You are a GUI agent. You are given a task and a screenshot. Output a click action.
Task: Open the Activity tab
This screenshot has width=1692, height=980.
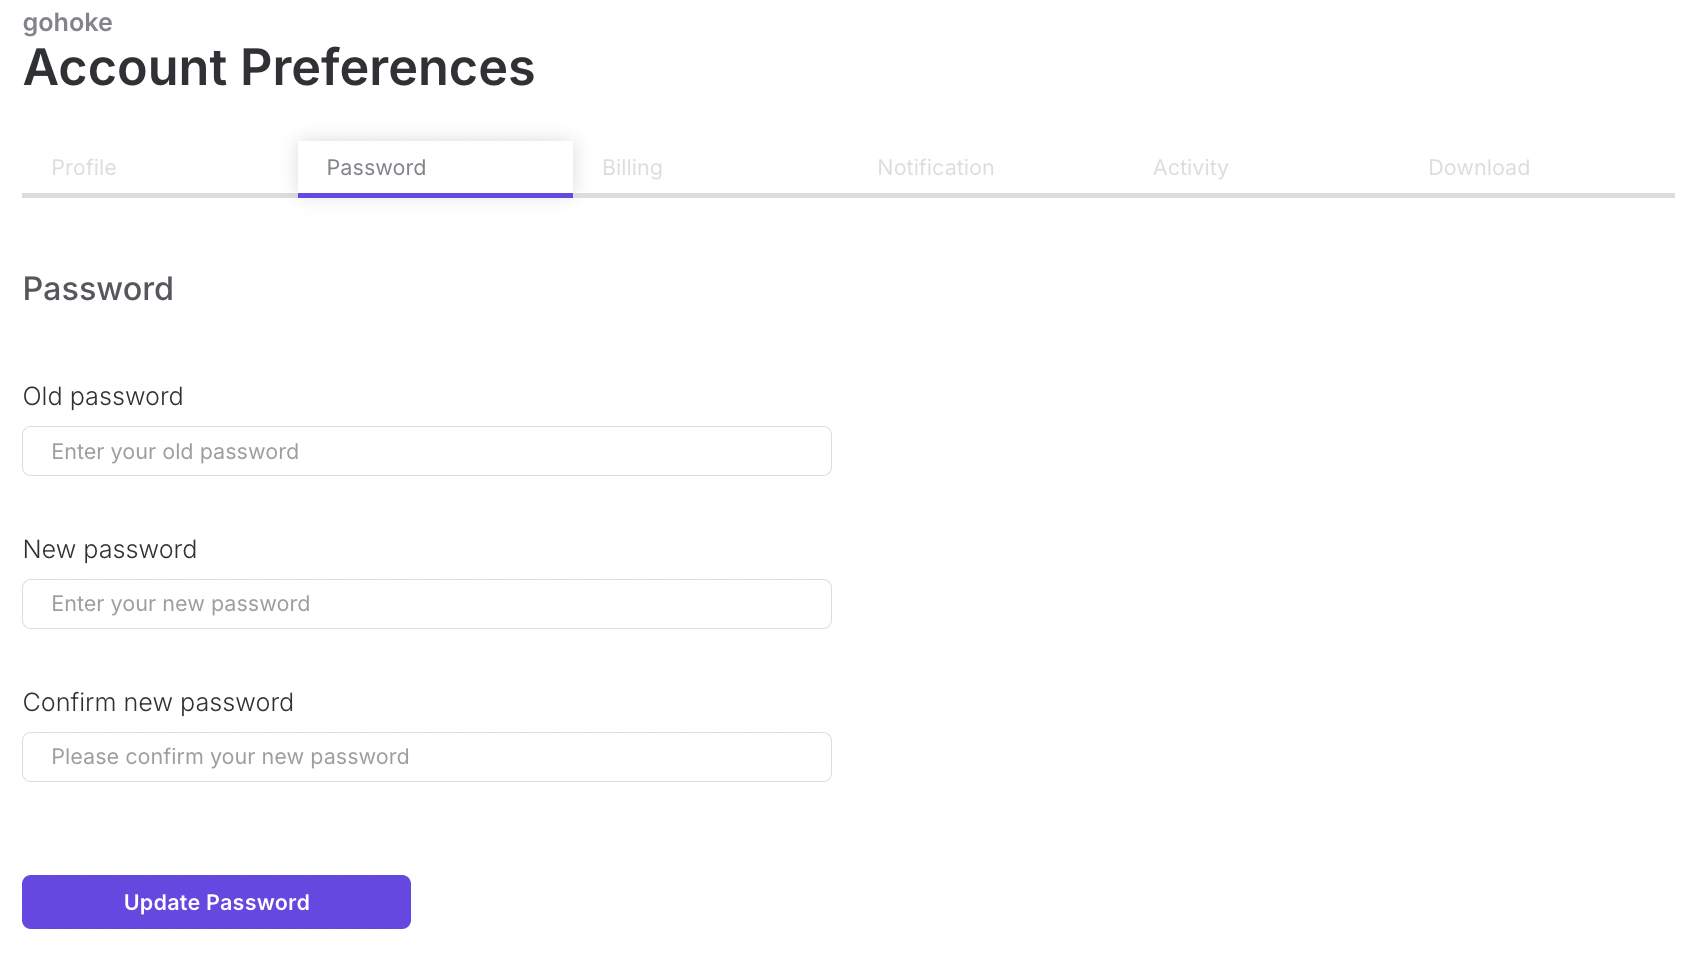[x=1190, y=168]
